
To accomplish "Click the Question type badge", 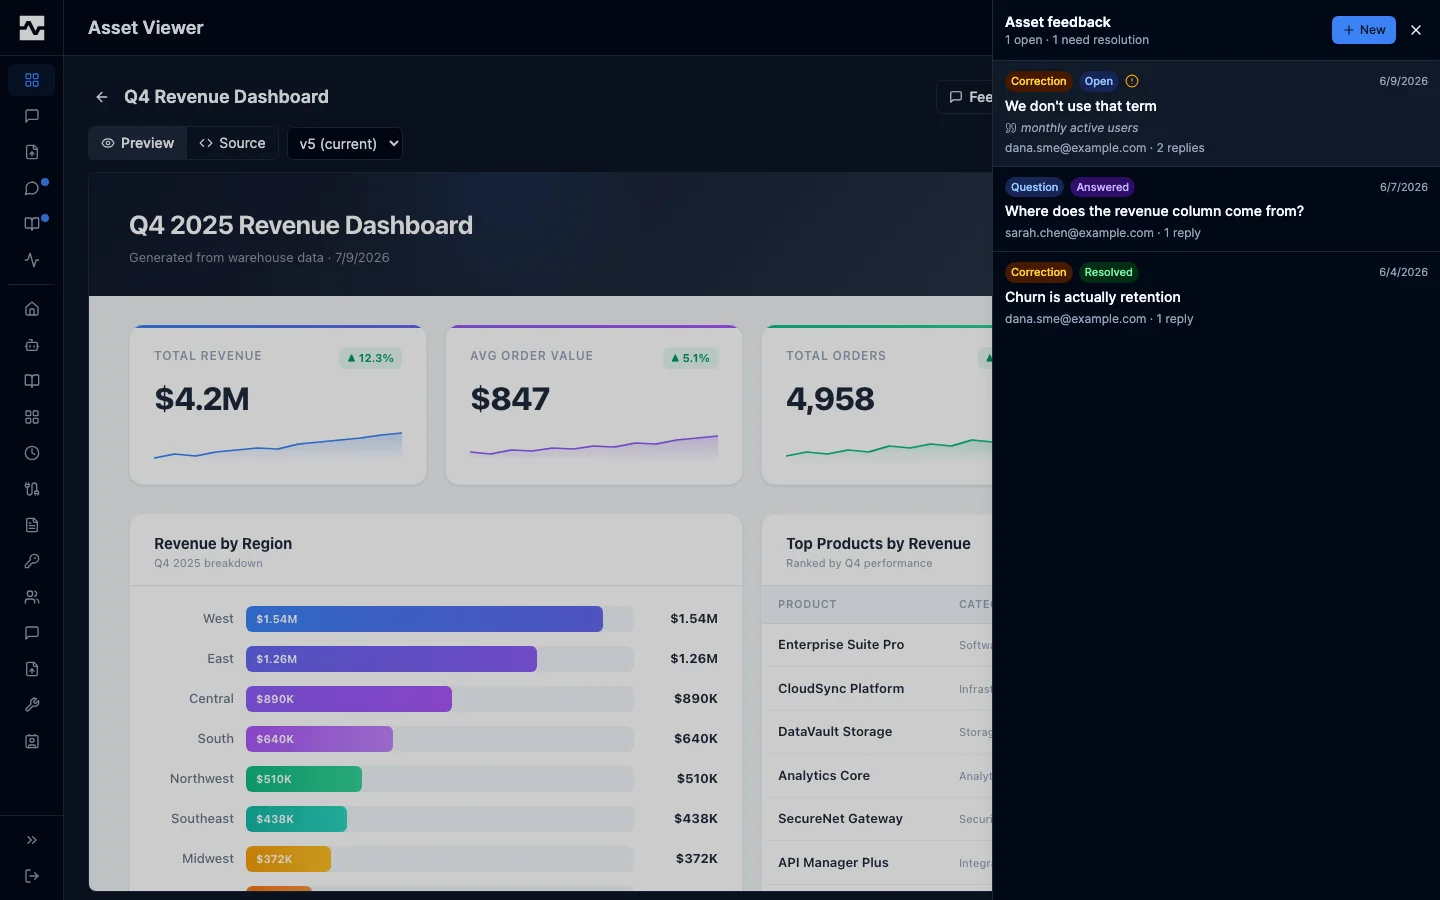I will tap(1034, 187).
